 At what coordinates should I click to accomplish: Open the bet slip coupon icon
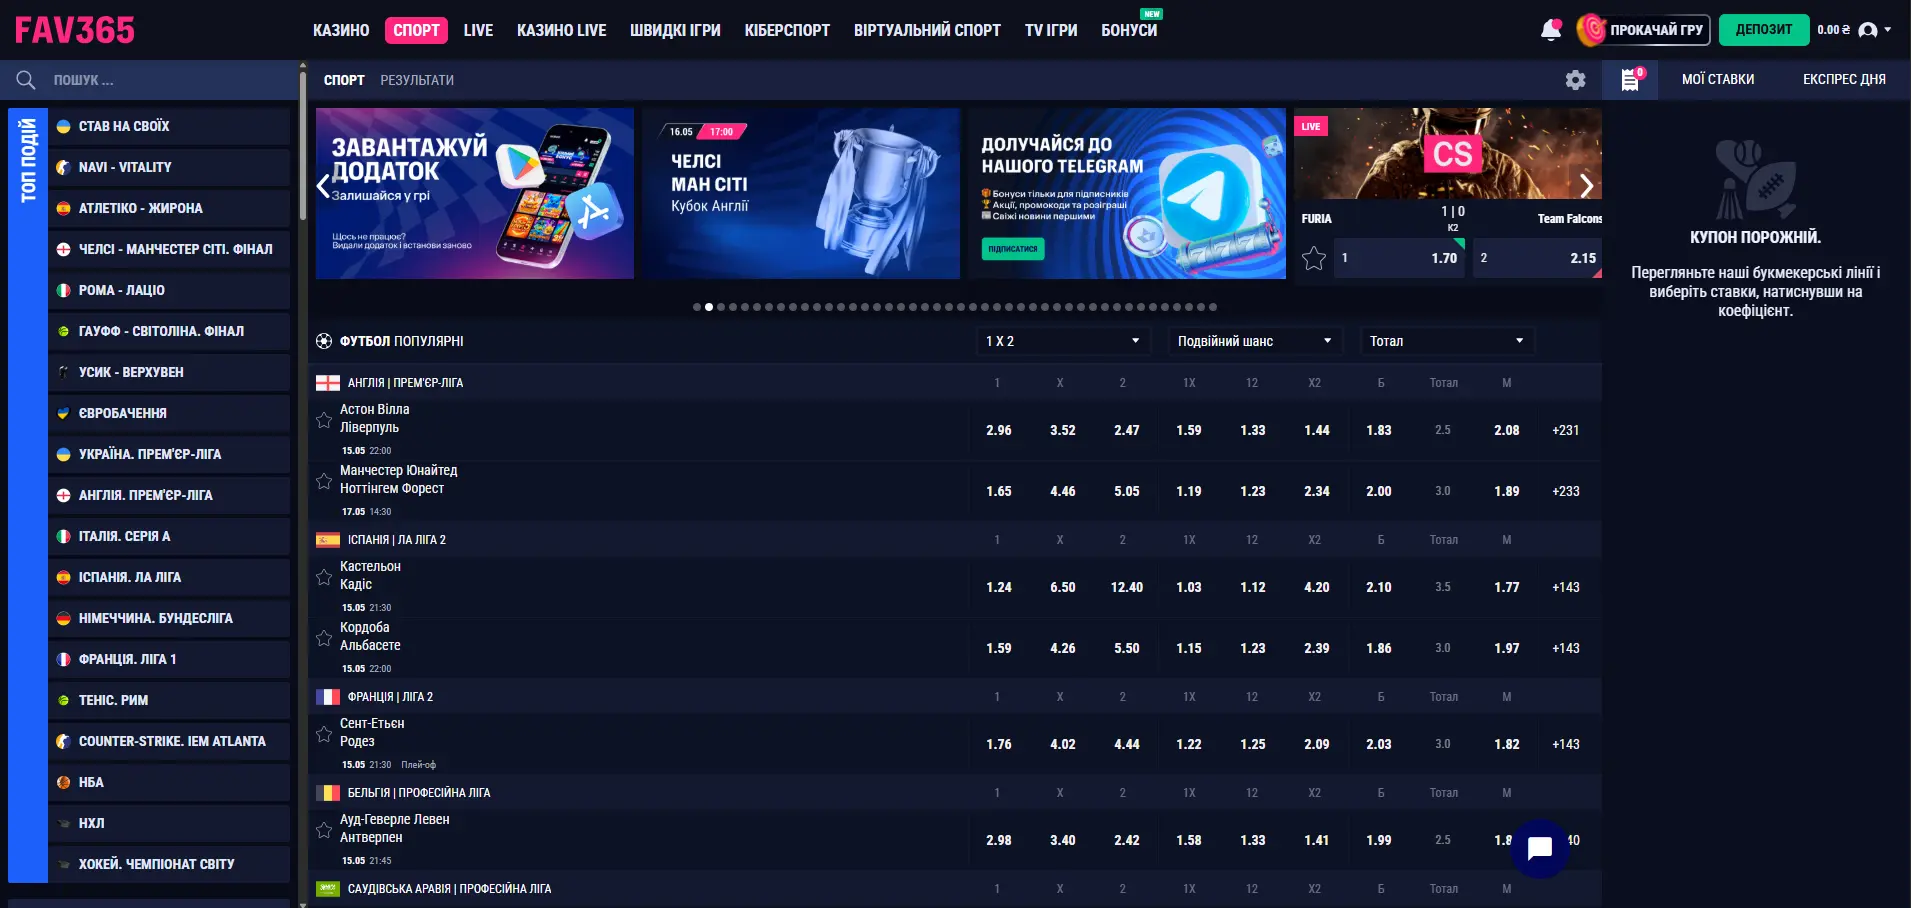[1630, 79]
